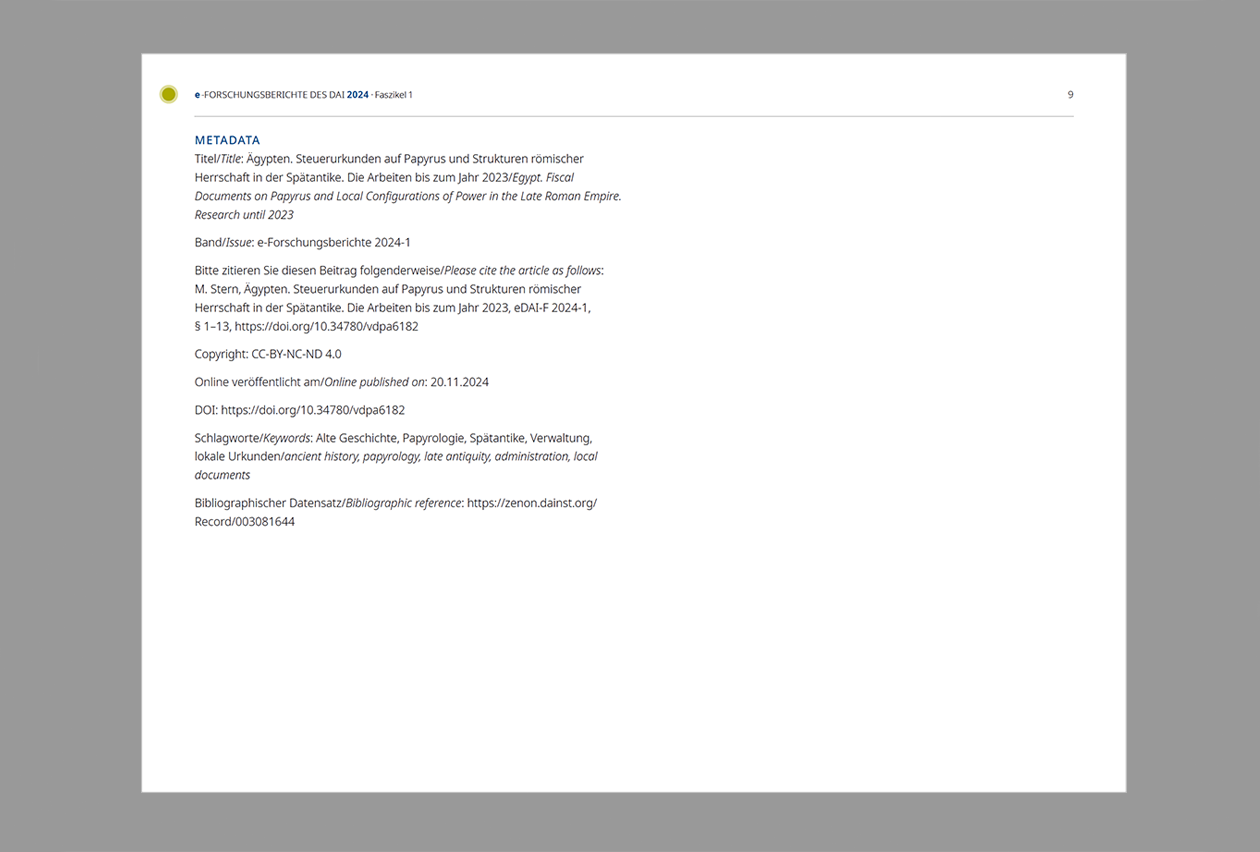Click the keyword Spätantike
This screenshot has width=1260, height=852.
coord(498,437)
